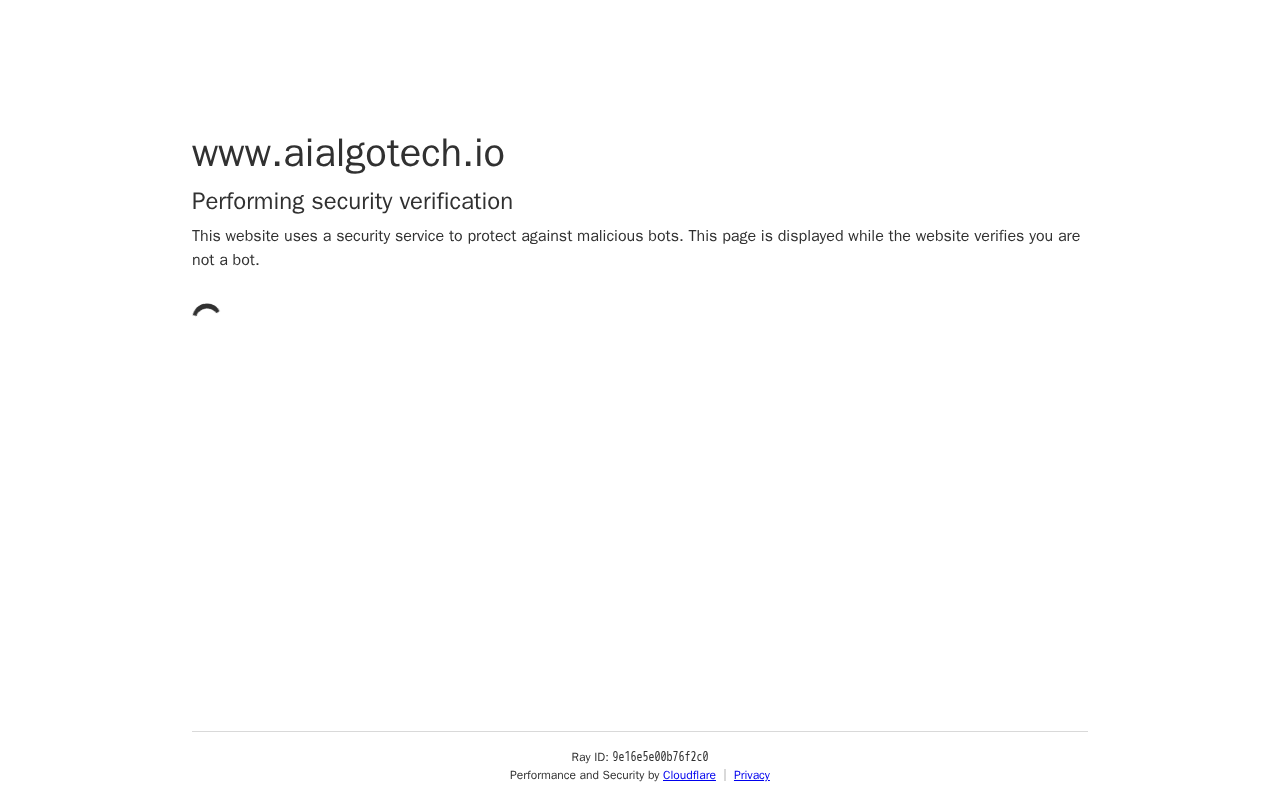Click the phrase website verifies you are
This screenshot has height=800, width=1280.
pos(998,236)
